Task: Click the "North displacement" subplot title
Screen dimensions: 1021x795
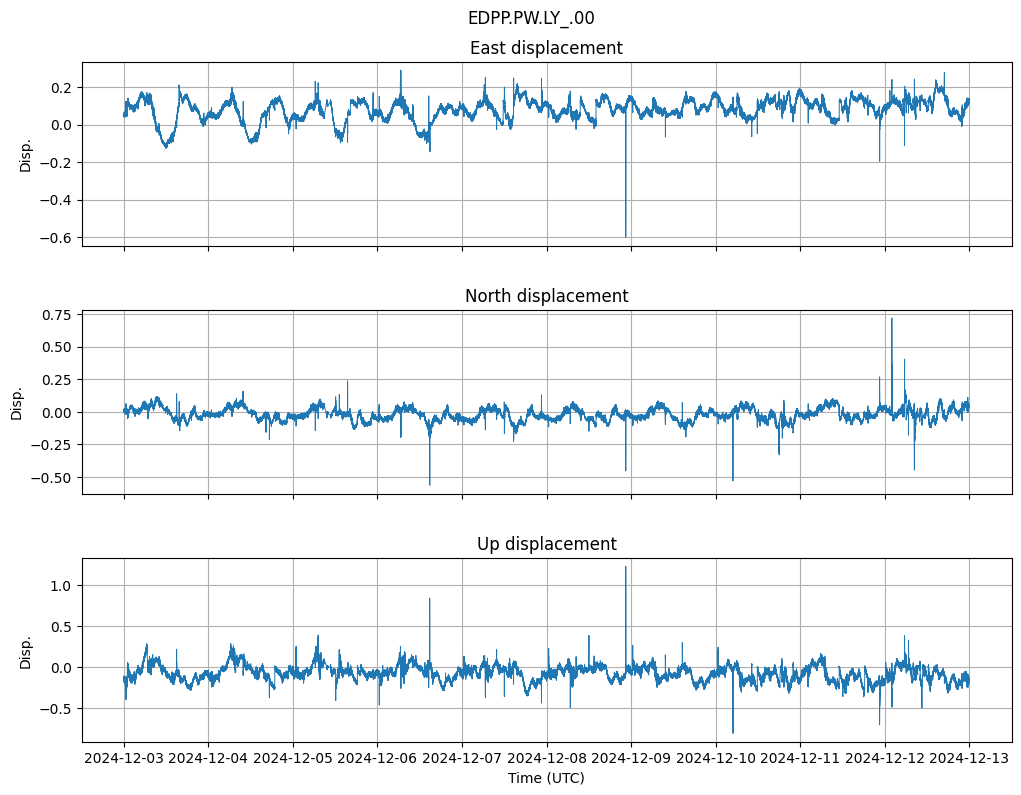Action: 546,296
